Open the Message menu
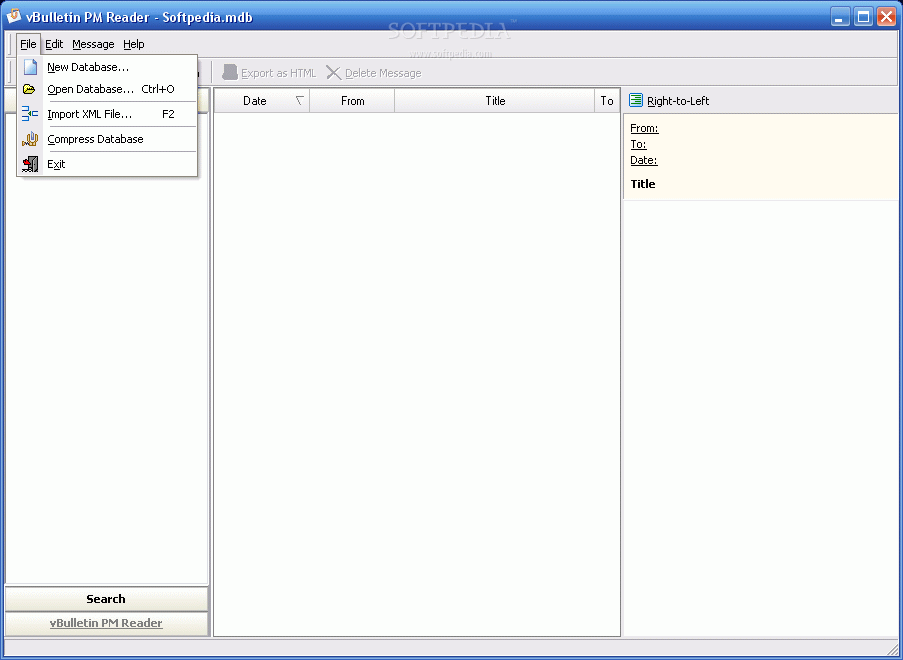 pyautogui.click(x=93, y=44)
